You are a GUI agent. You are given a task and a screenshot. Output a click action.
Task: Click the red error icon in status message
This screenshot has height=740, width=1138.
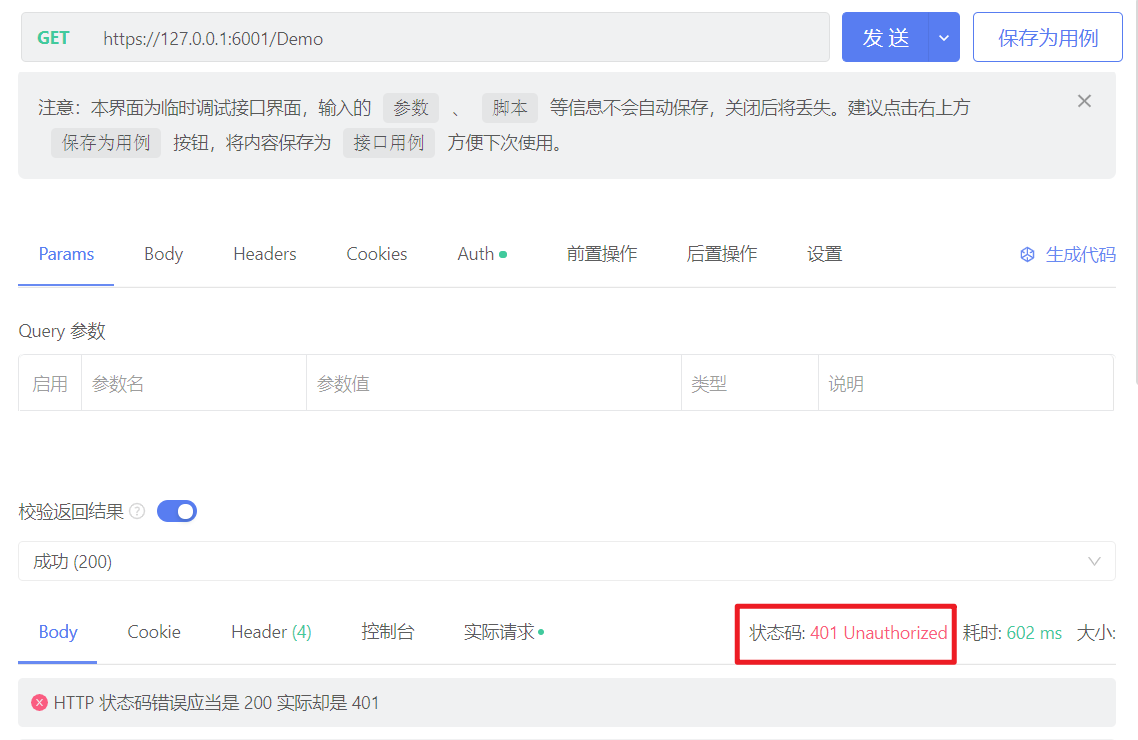39,703
